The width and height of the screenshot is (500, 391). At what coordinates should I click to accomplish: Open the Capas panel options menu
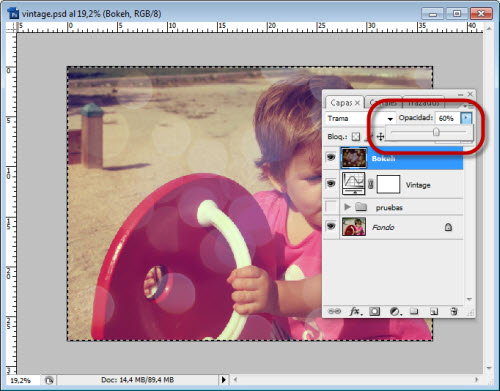click(468, 106)
